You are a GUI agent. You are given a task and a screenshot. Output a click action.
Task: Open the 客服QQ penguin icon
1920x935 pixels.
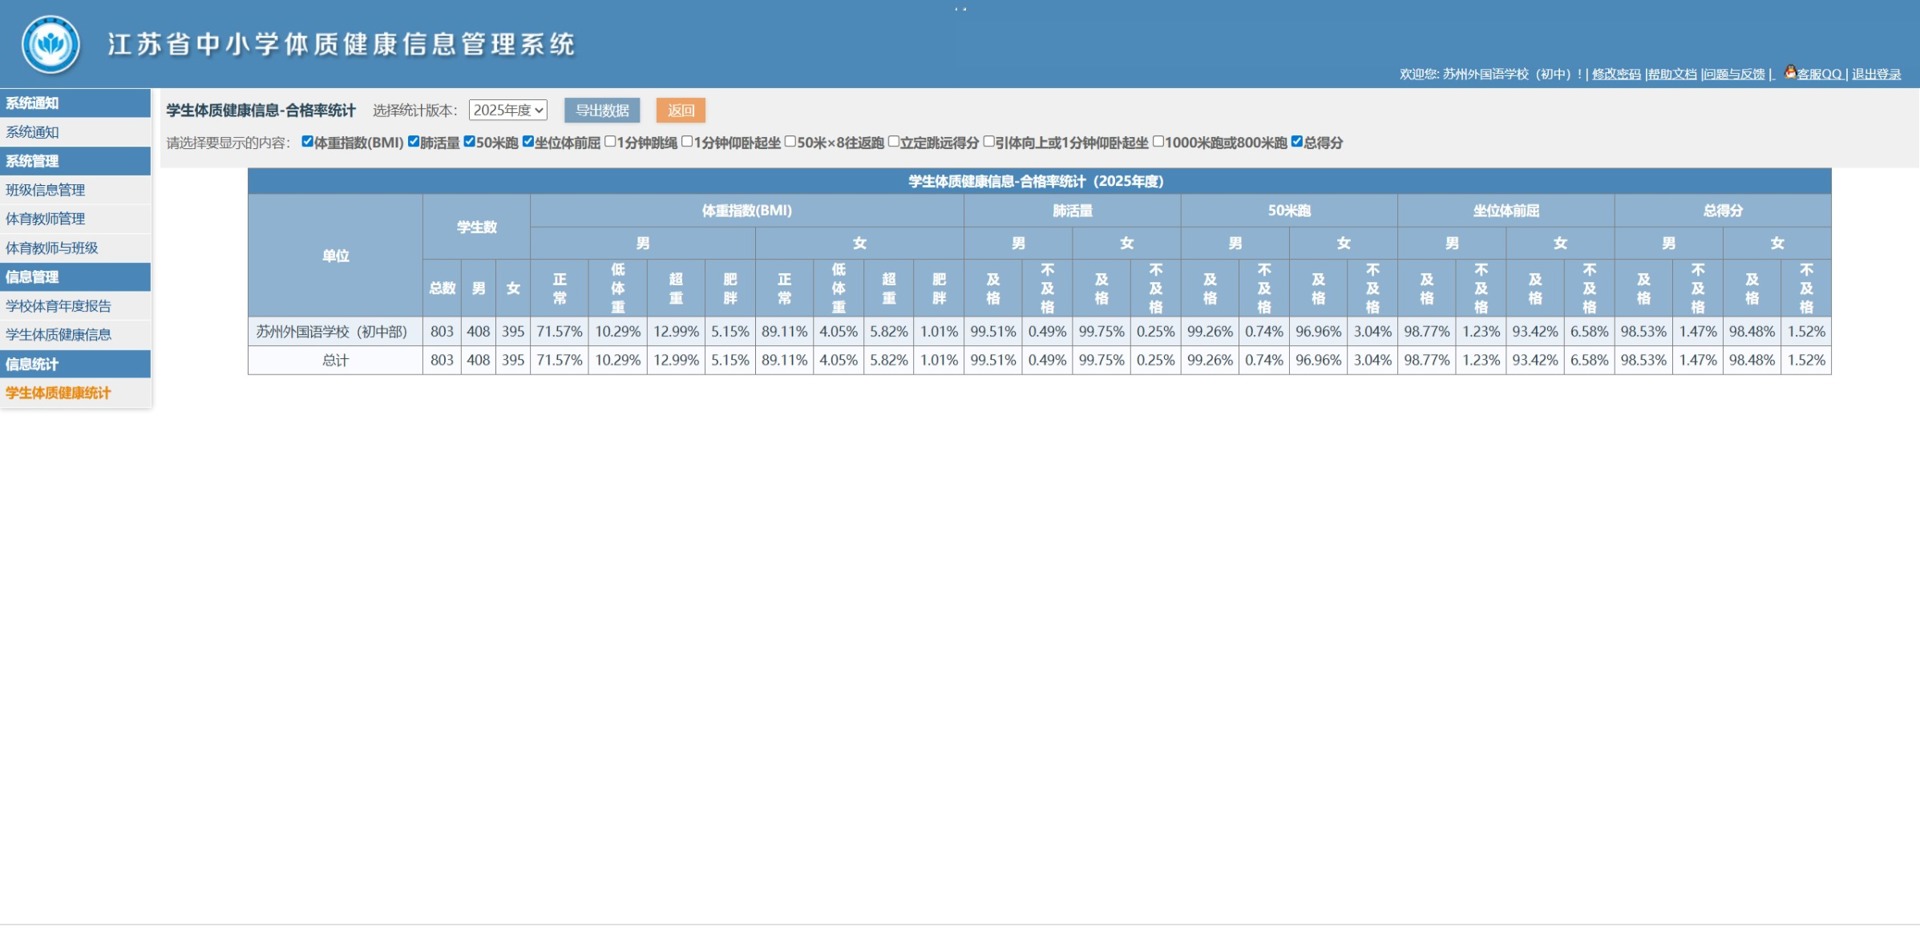(x=1790, y=72)
